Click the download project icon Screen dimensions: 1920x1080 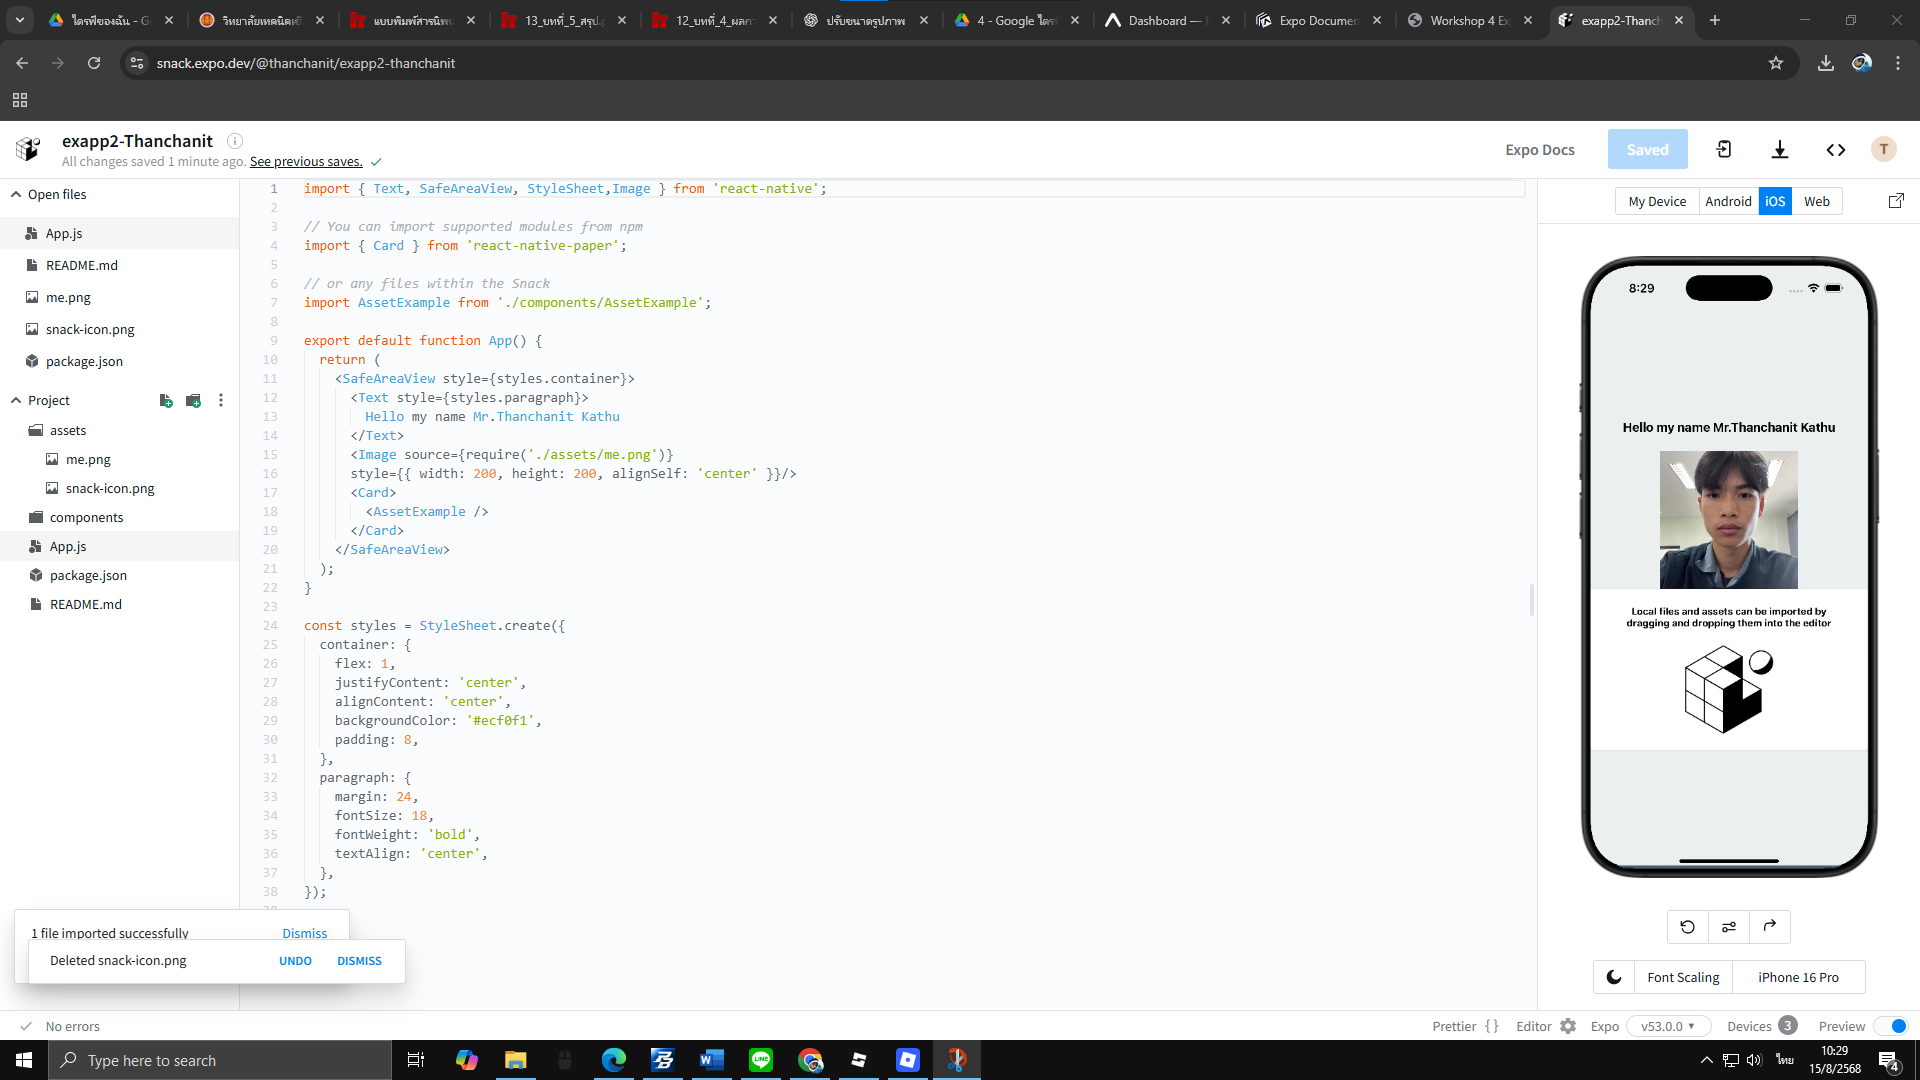[1779, 150]
